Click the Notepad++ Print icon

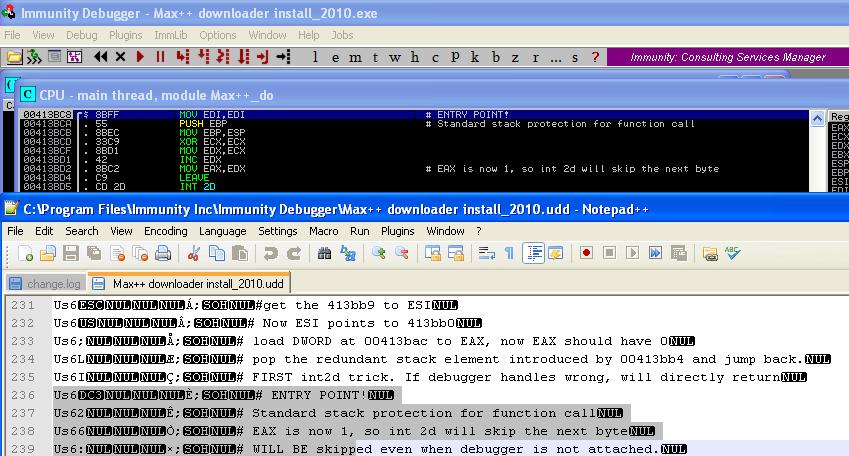point(163,253)
